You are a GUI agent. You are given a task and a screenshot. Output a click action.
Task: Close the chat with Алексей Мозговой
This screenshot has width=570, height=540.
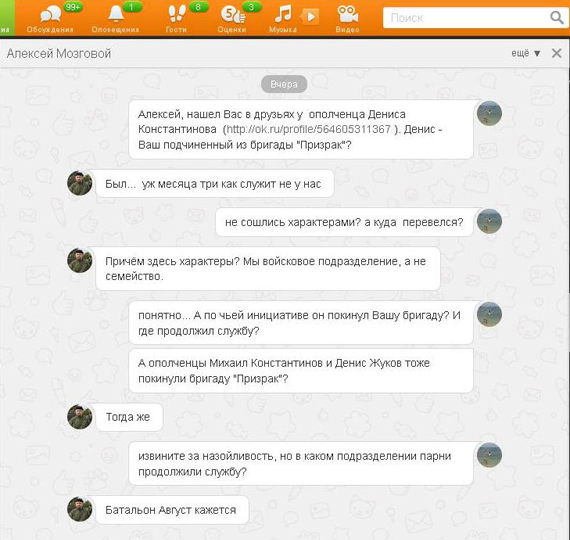pos(557,53)
